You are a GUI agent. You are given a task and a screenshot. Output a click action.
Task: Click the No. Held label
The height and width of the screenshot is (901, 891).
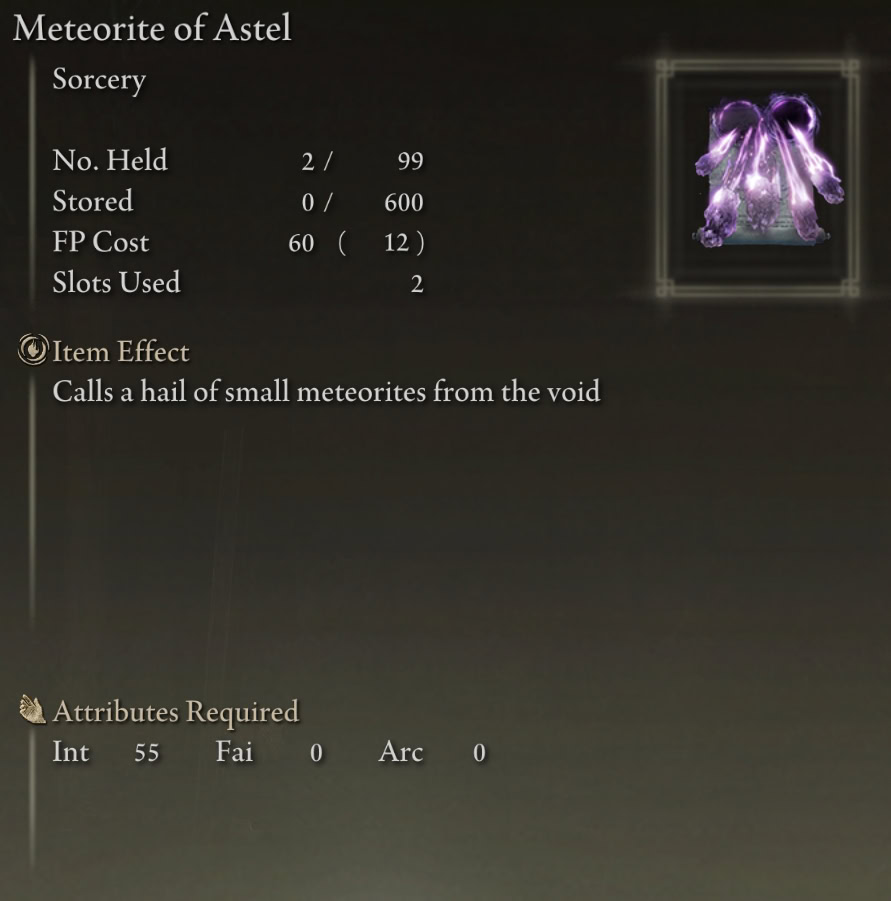click(x=110, y=160)
